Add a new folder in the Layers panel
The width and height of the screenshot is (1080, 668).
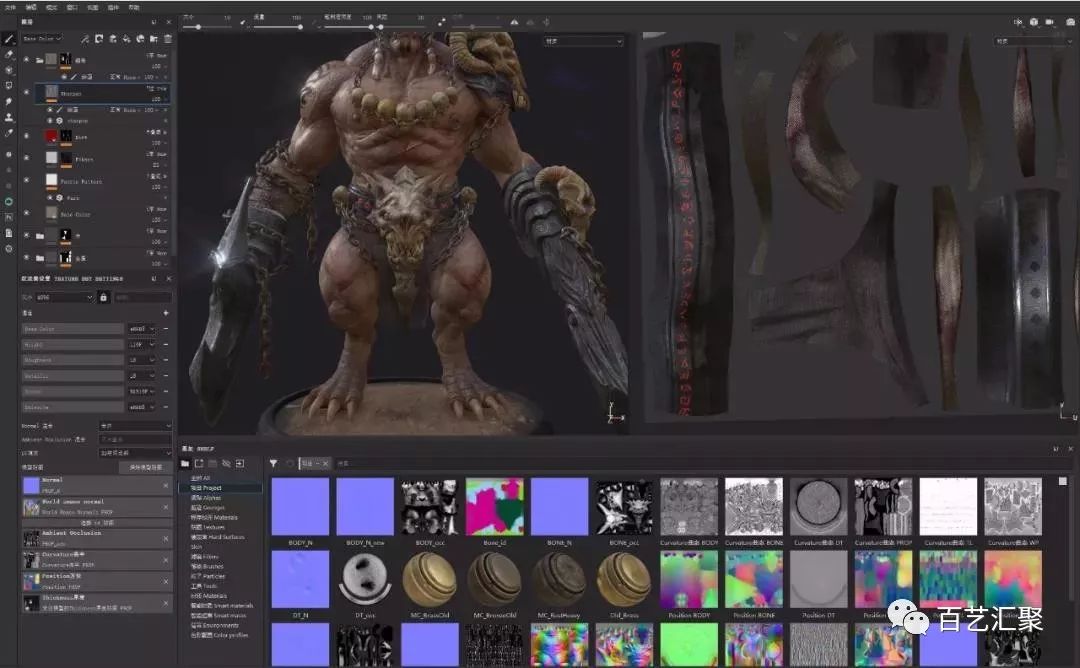153,39
